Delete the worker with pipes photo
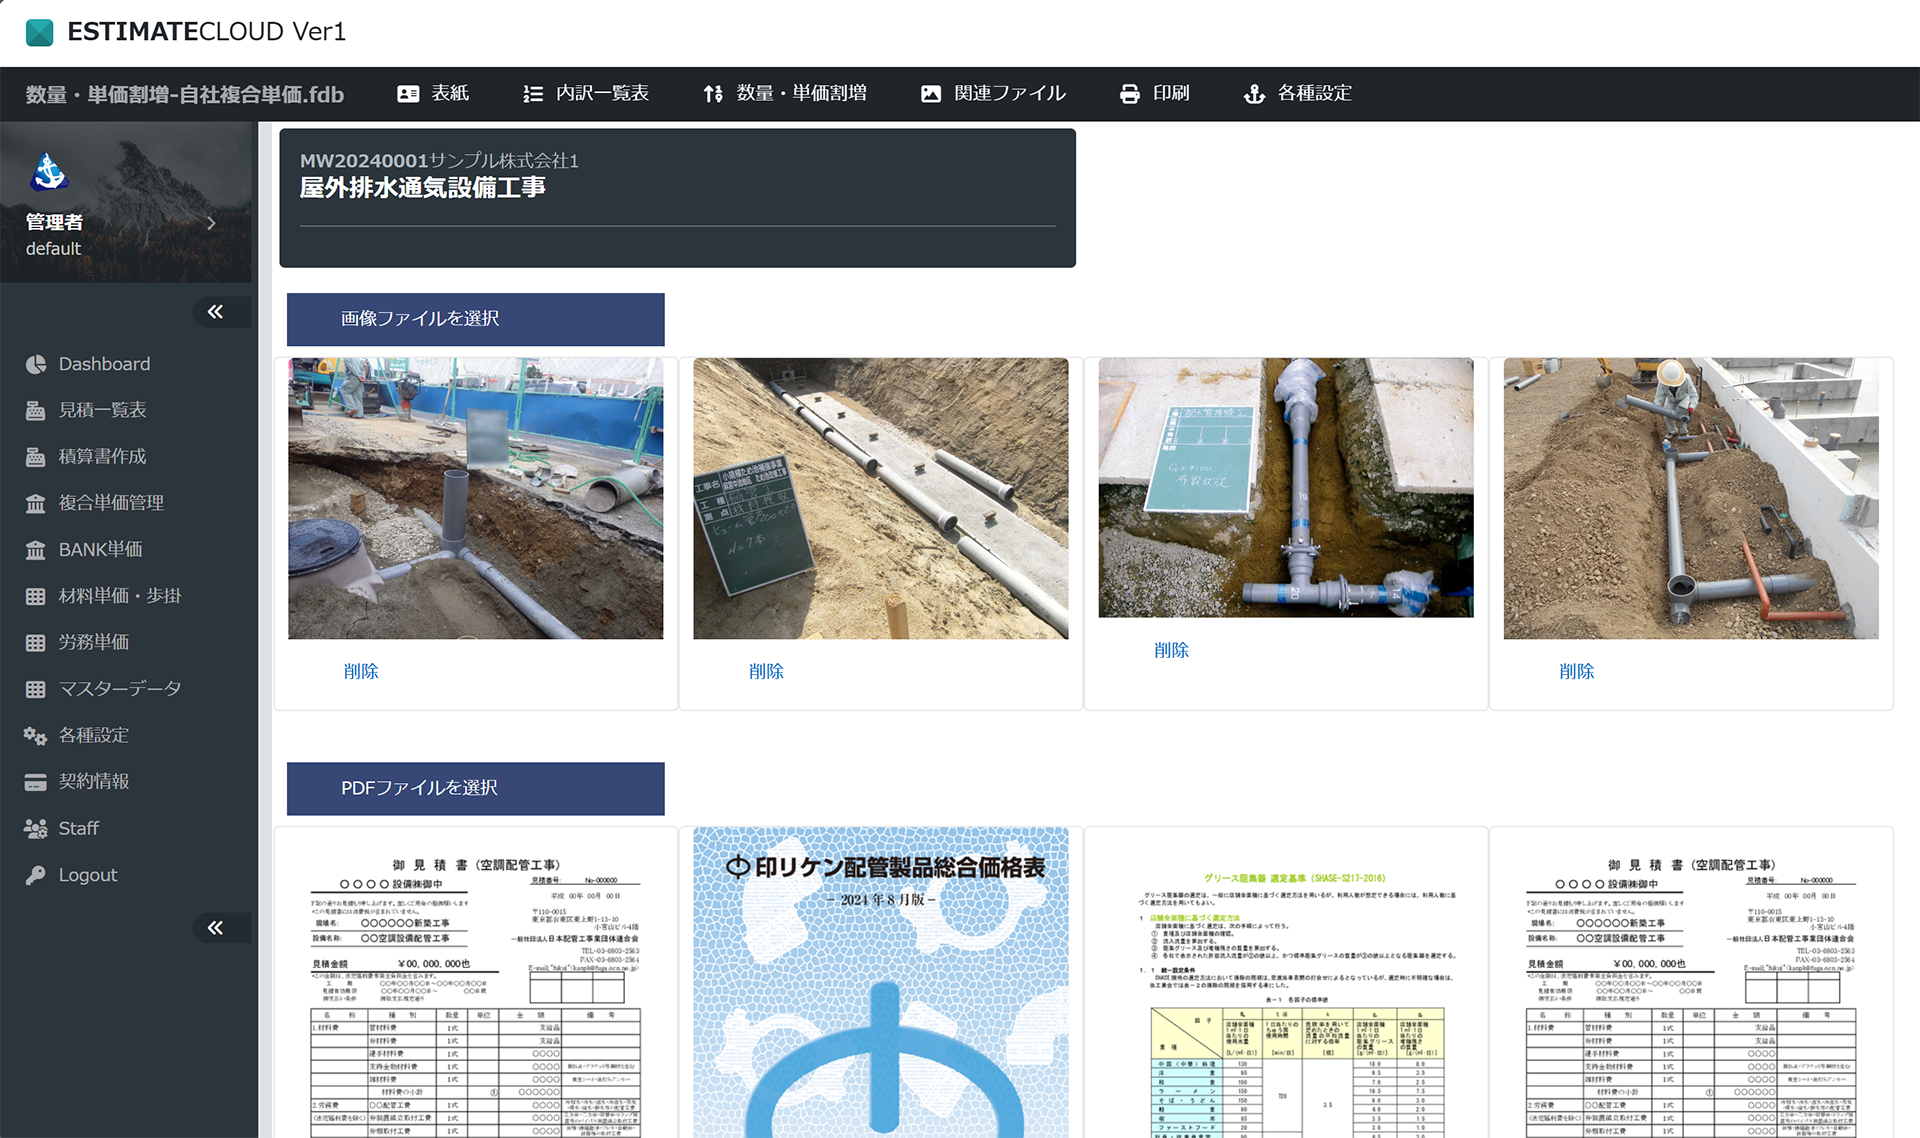This screenshot has height=1138, width=1920. [1576, 672]
